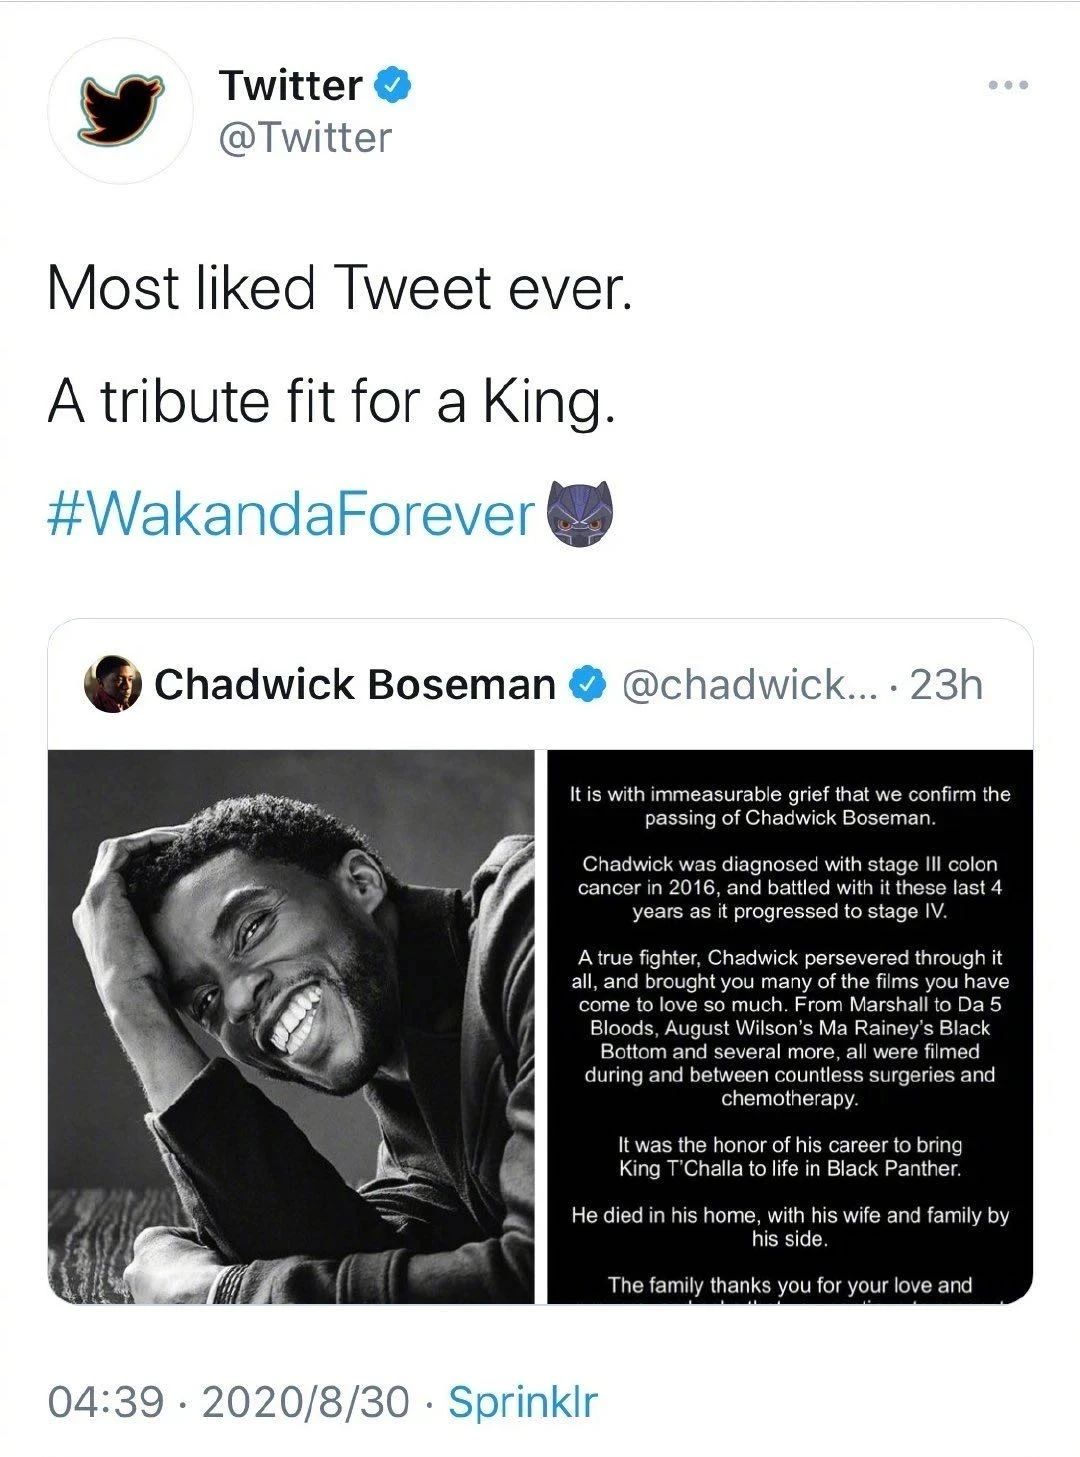The image size is (1080, 1457).
Task: Click the three-dot more options menu
Action: [1007, 85]
